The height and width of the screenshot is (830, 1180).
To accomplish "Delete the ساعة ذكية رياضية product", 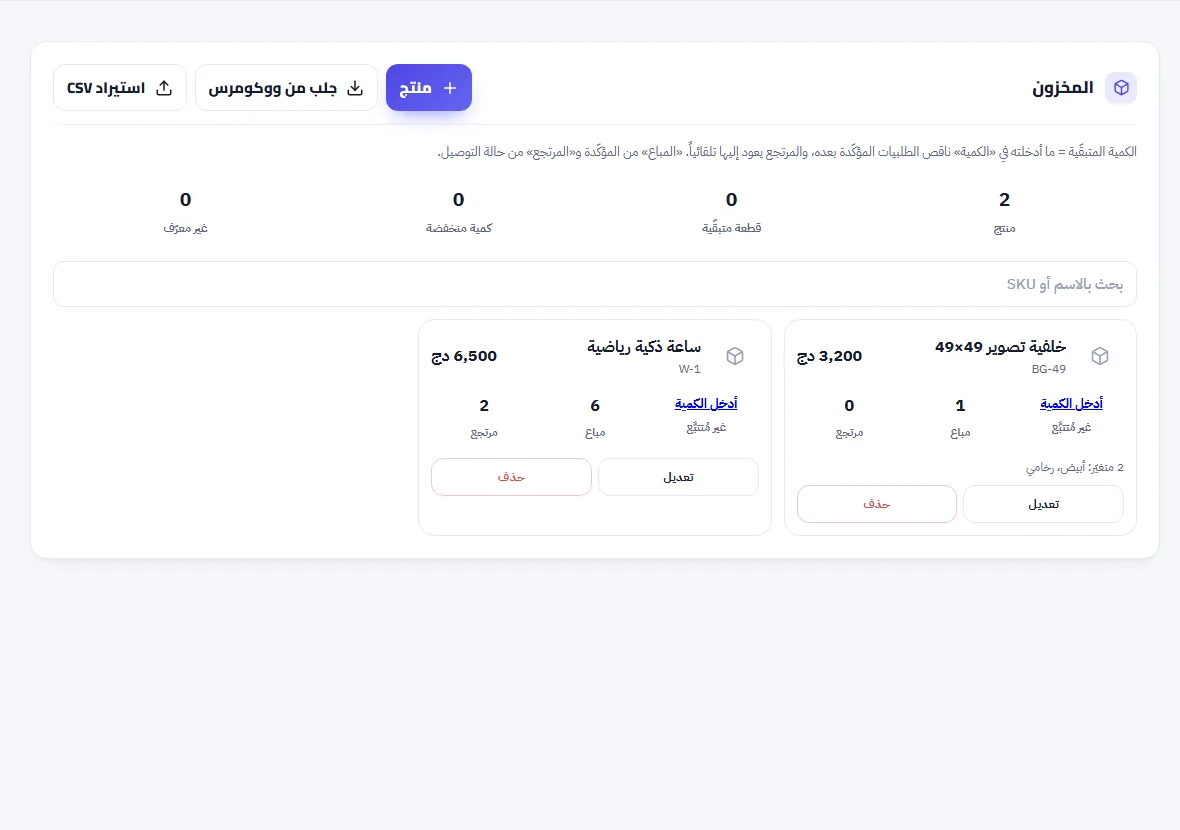I will (x=511, y=477).
